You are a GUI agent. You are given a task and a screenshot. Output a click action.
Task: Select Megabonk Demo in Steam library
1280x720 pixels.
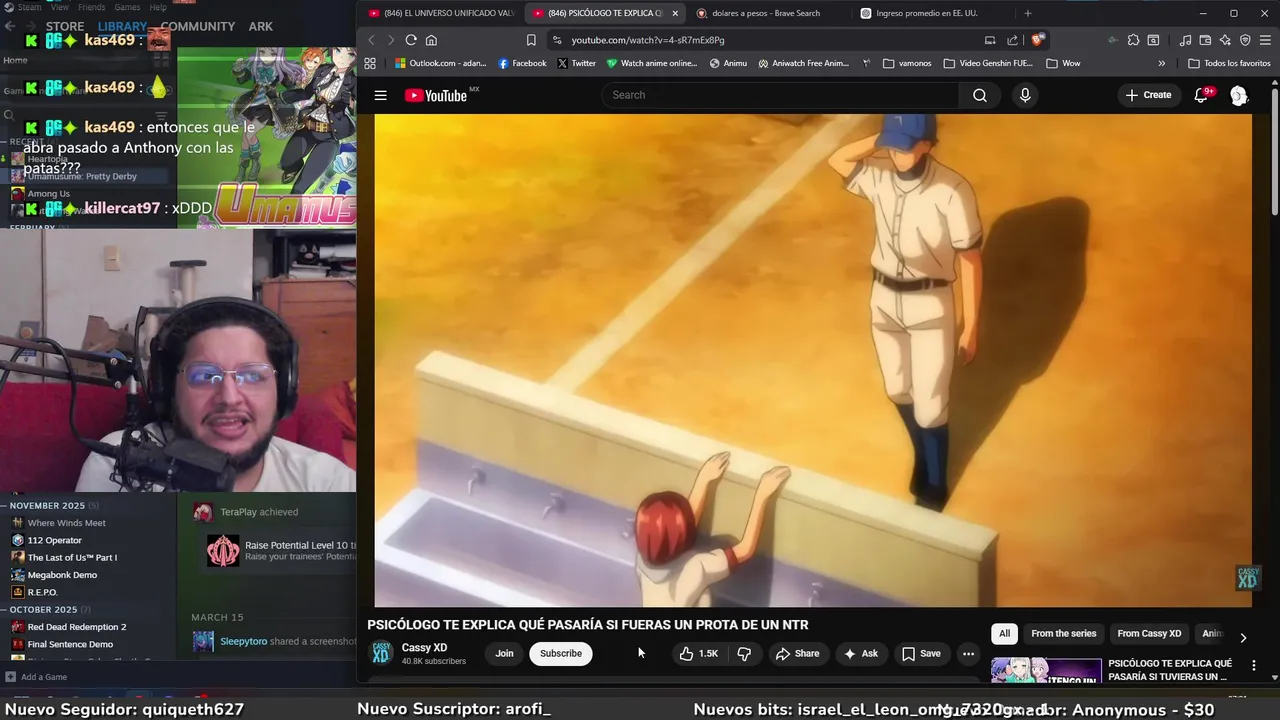click(62, 575)
